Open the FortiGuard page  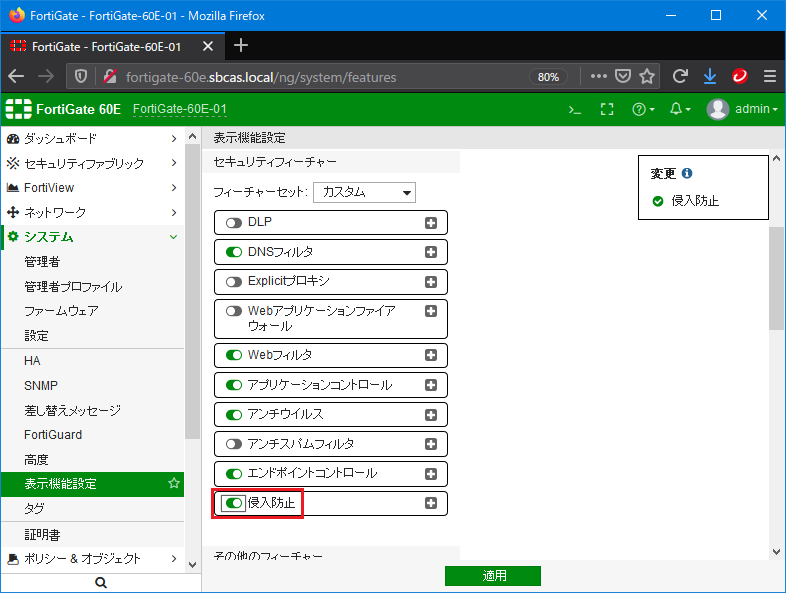click(53, 435)
